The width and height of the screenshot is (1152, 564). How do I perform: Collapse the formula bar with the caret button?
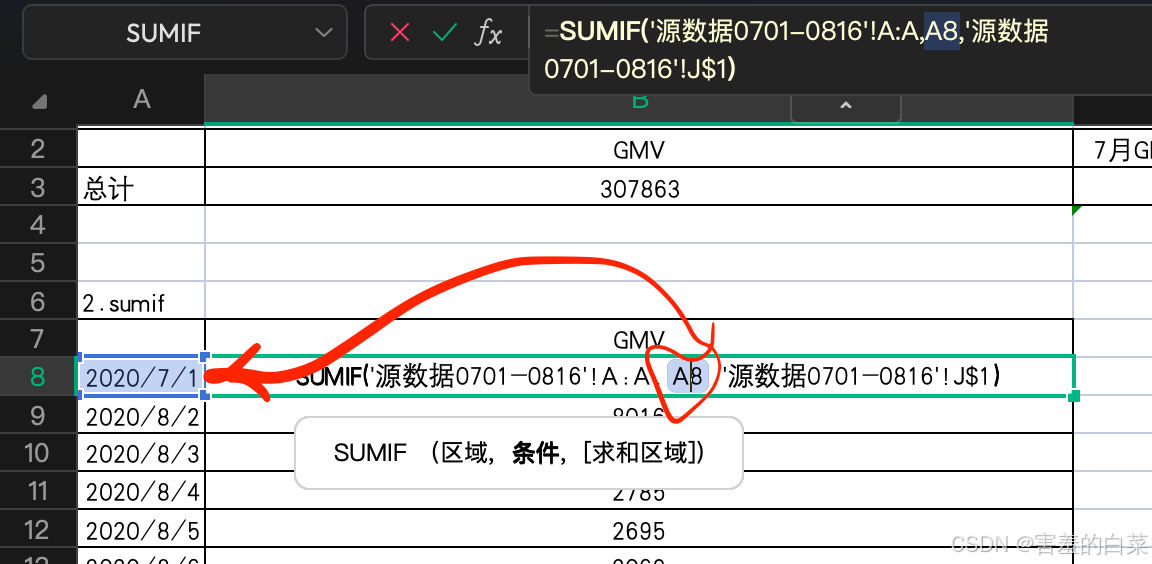pyautogui.click(x=846, y=106)
